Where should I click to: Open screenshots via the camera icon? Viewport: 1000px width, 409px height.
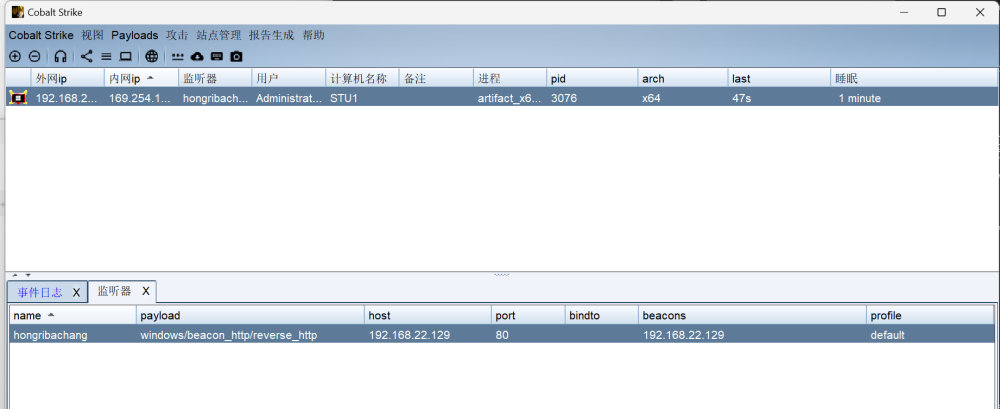click(236, 57)
